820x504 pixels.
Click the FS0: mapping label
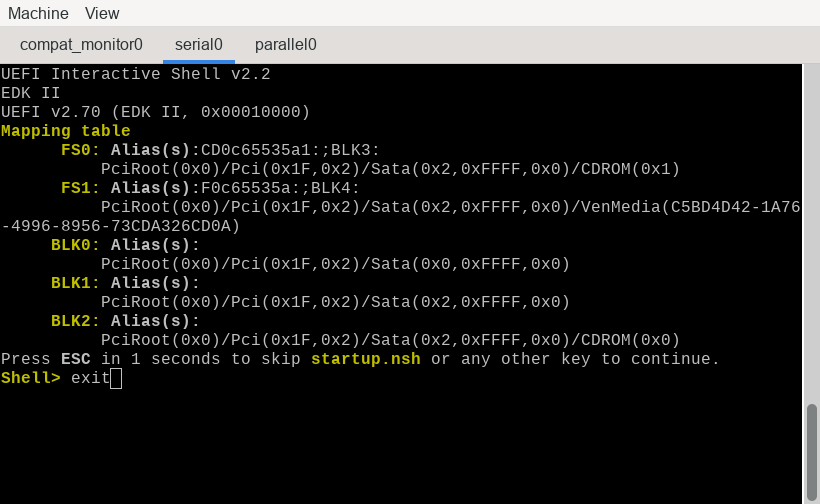tap(80, 150)
